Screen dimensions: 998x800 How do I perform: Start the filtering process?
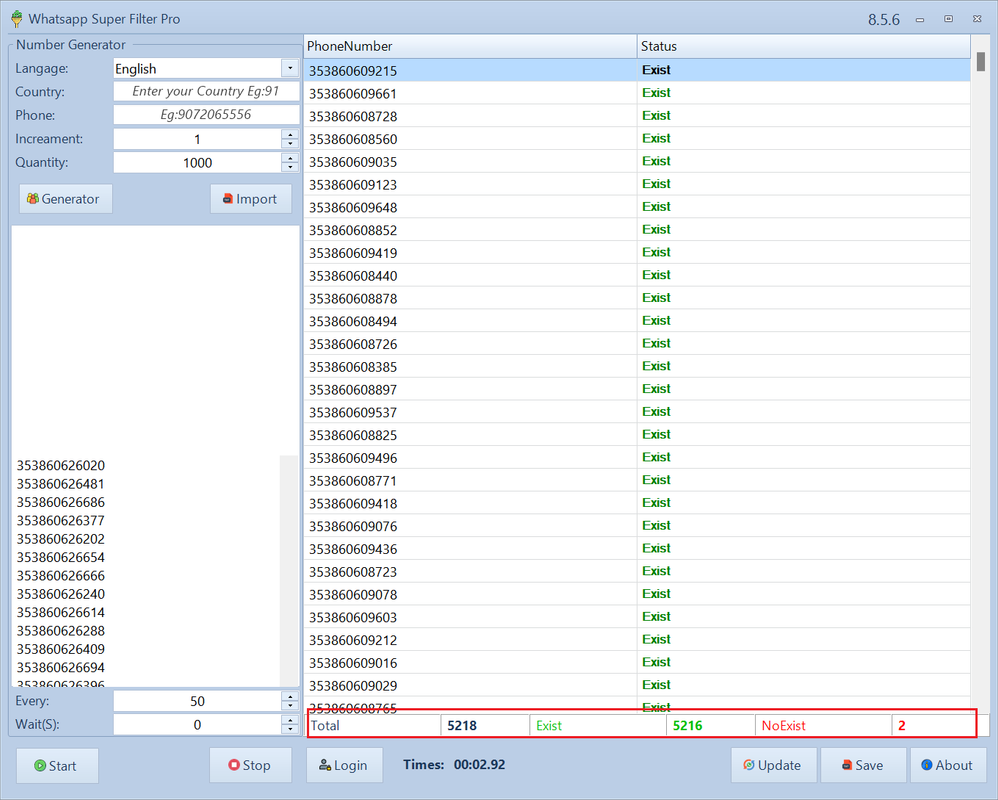pyautogui.click(x=57, y=766)
